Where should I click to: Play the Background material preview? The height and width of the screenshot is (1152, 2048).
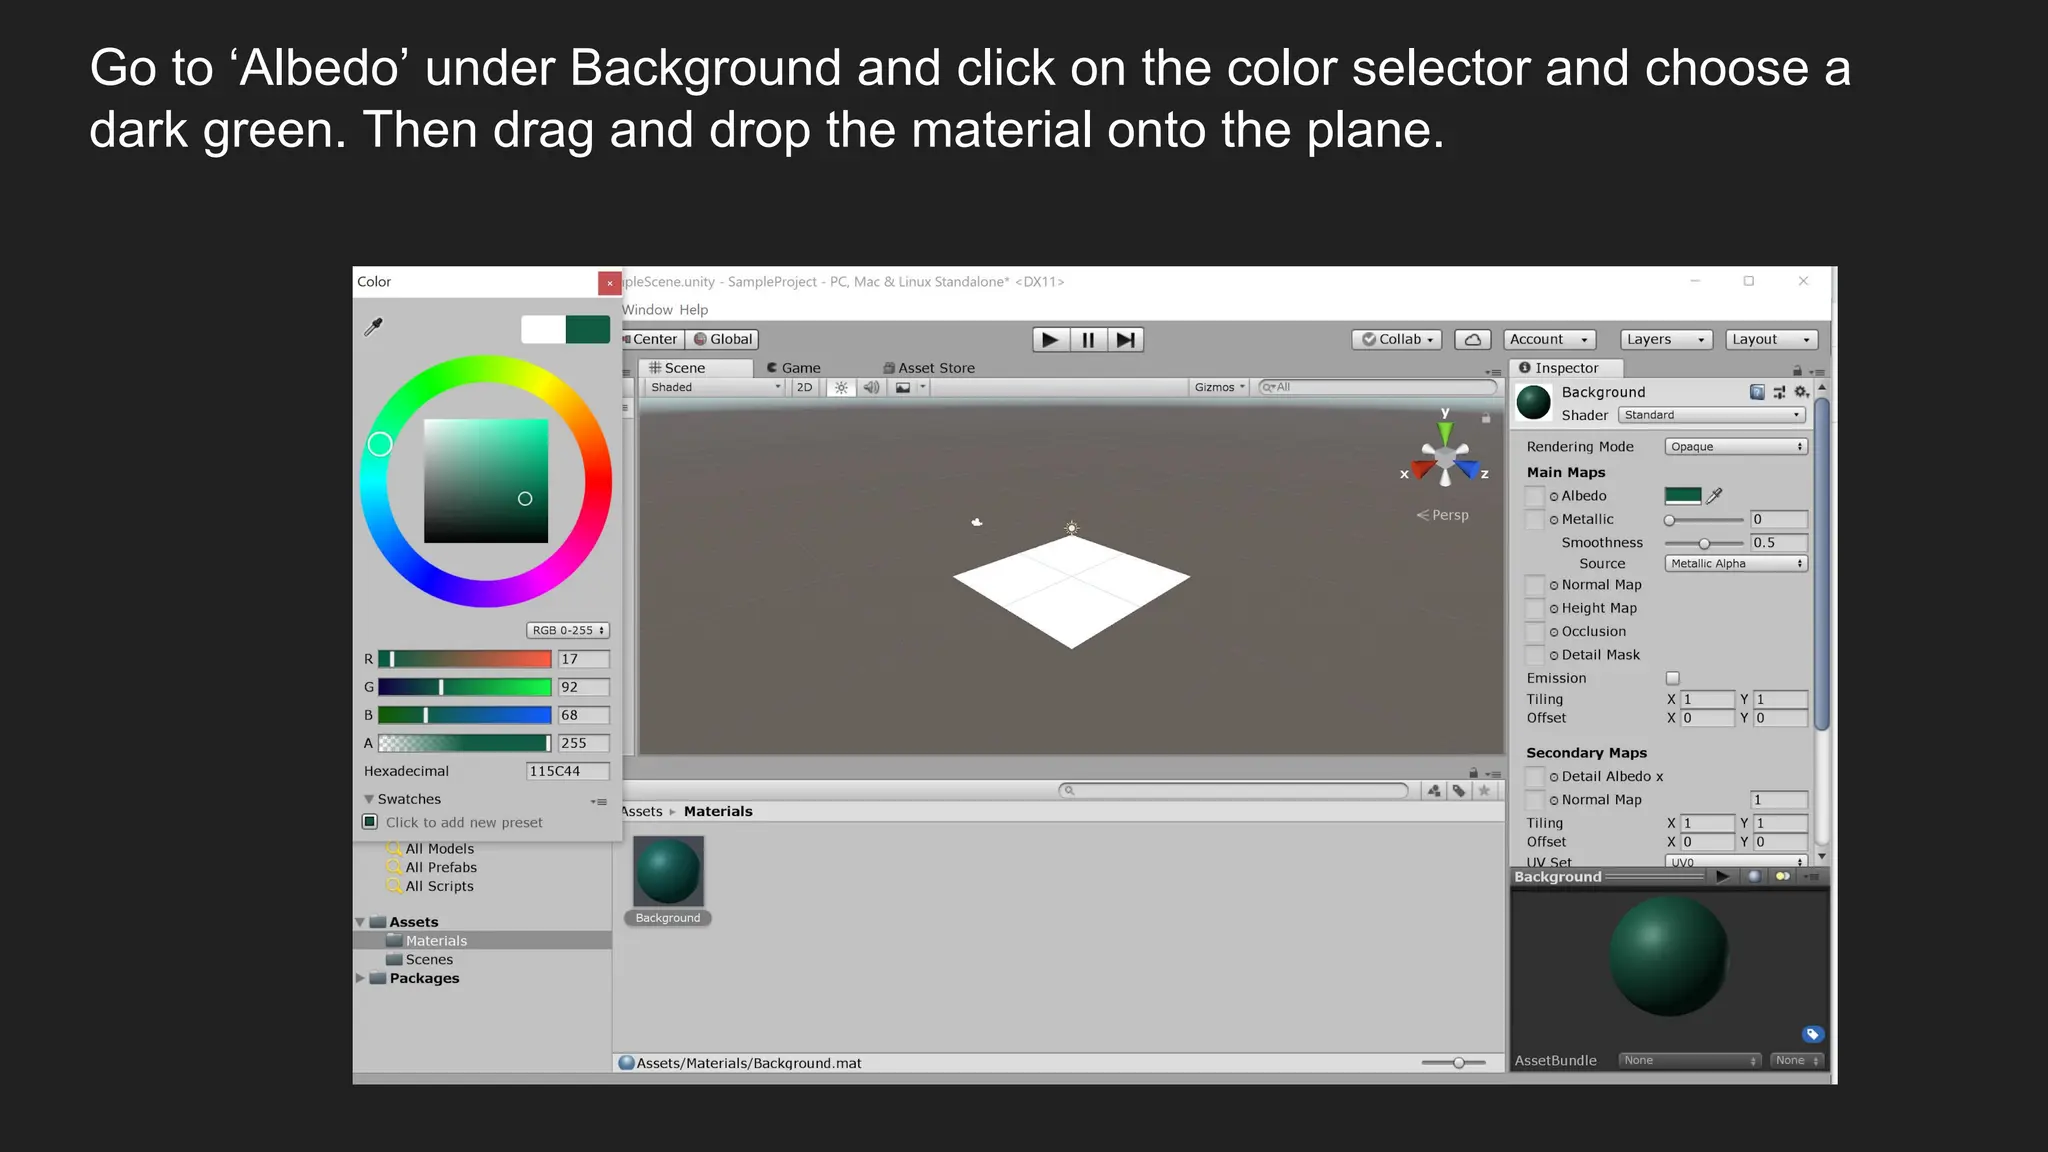[x=1722, y=877]
